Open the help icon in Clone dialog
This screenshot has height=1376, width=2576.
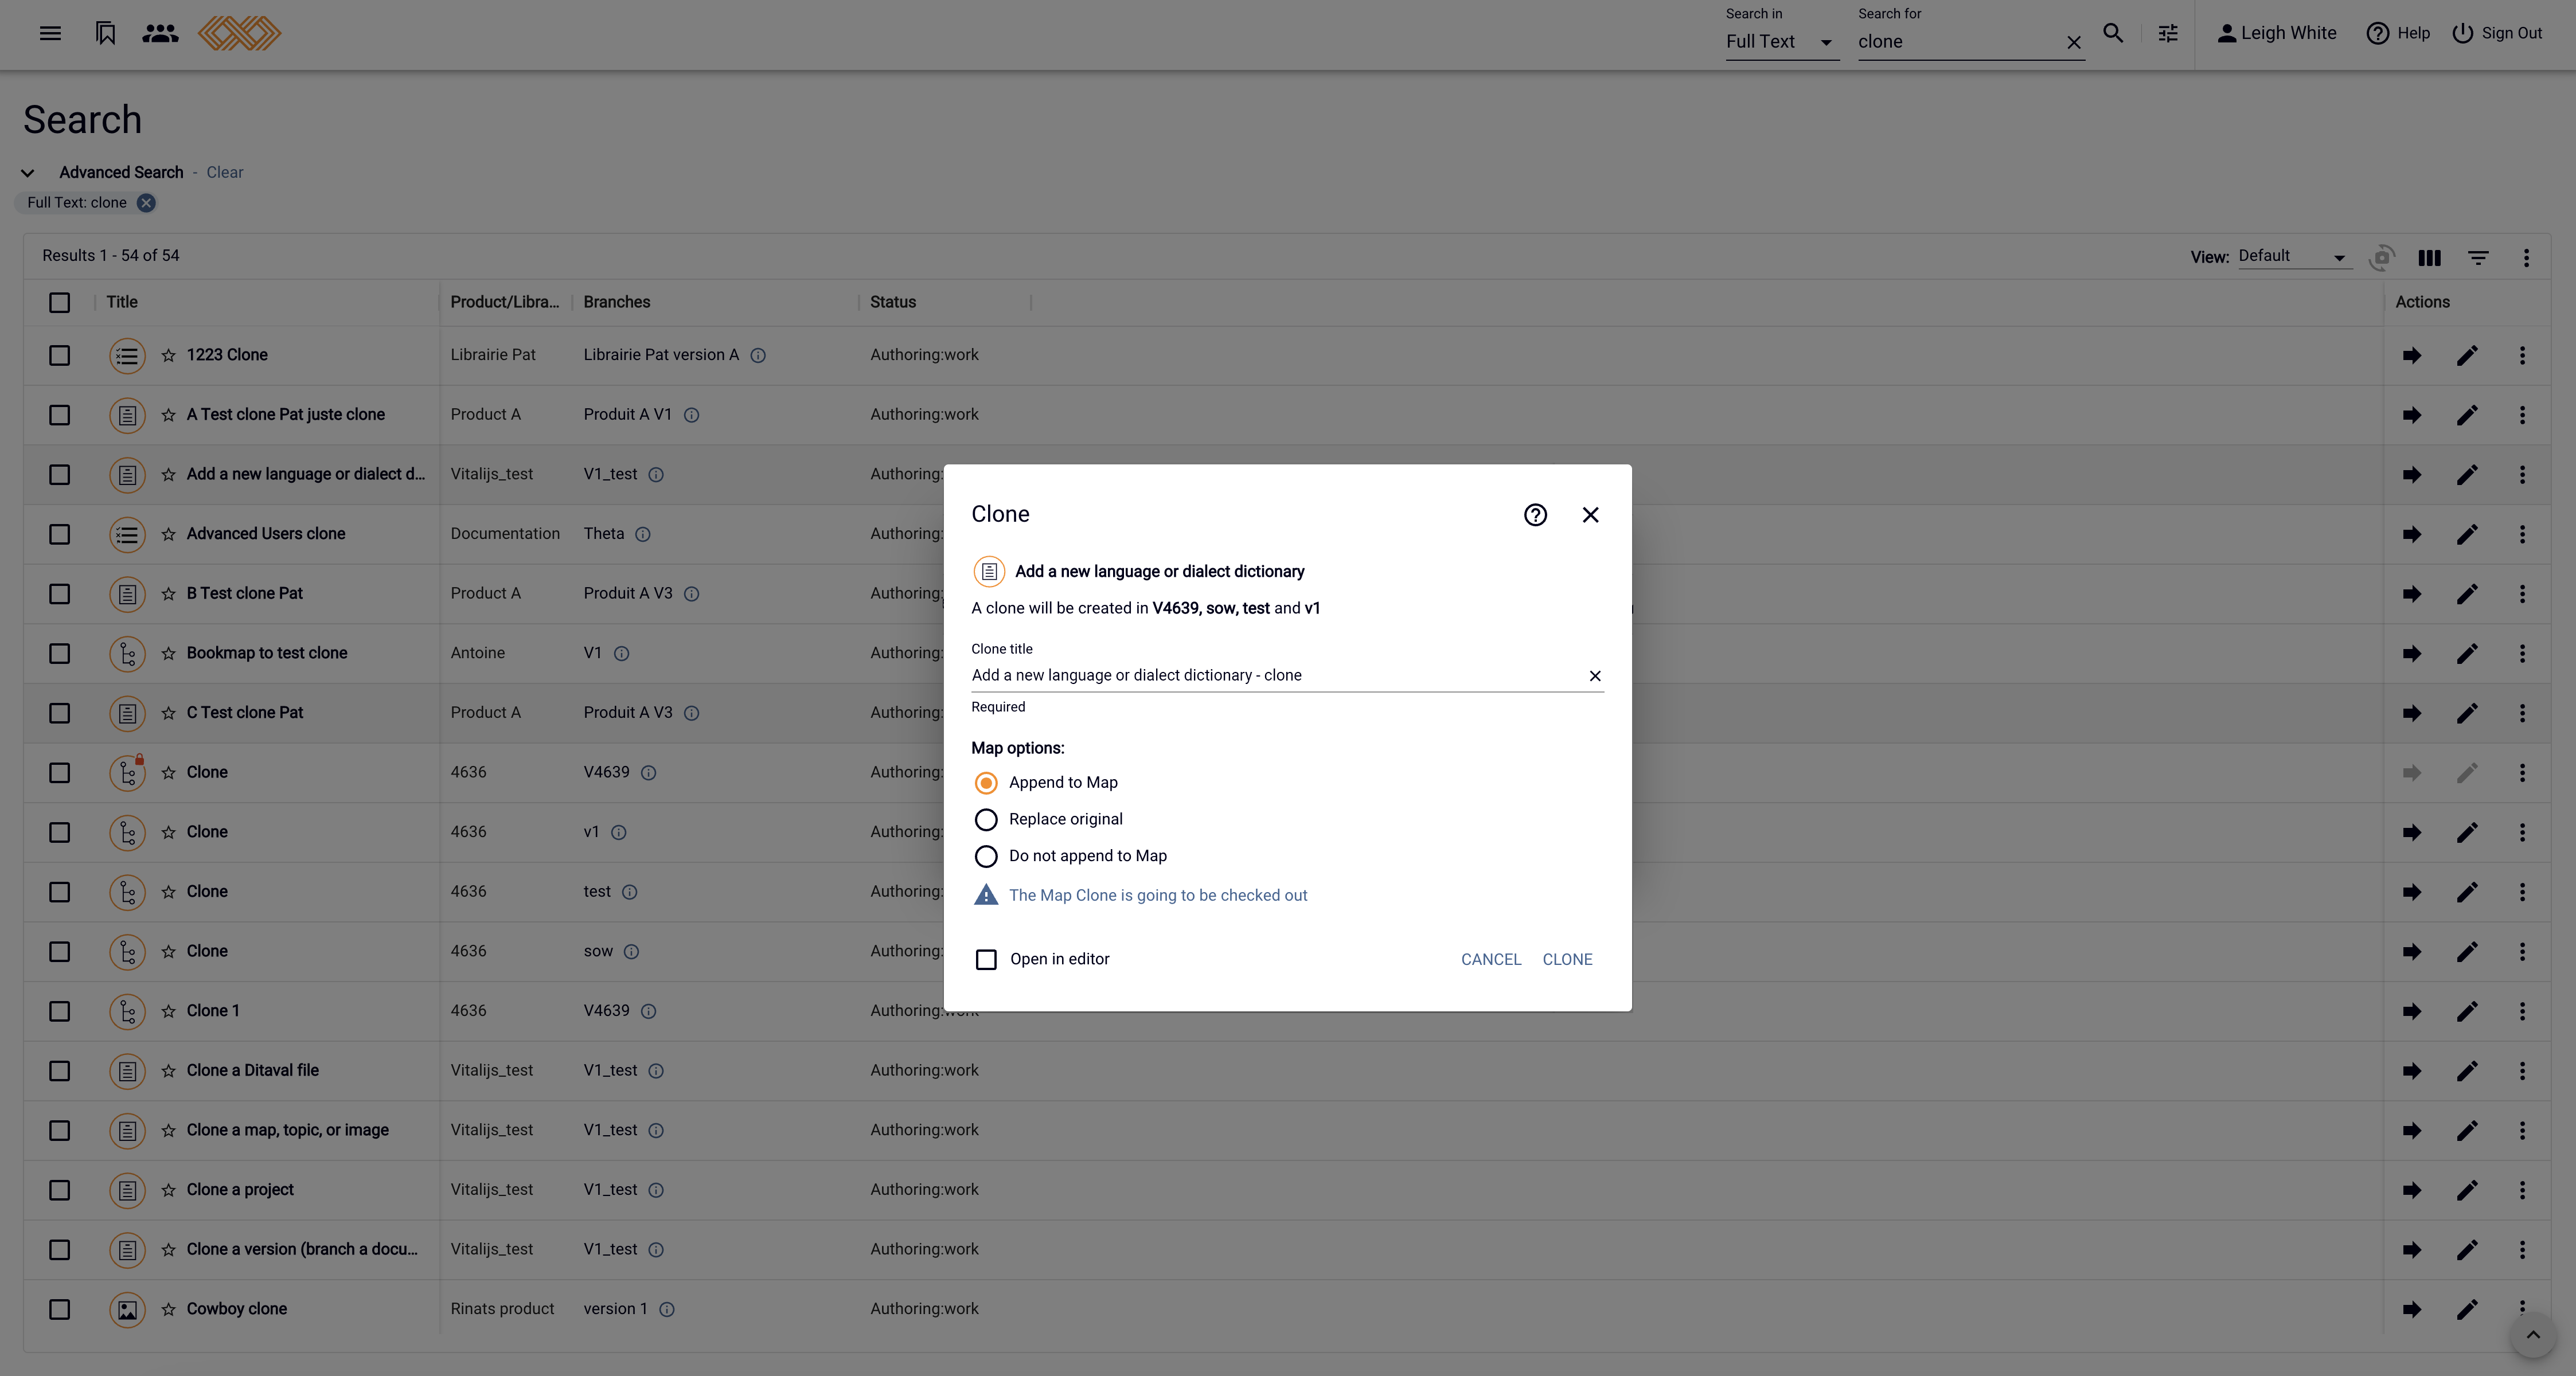click(x=1535, y=515)
